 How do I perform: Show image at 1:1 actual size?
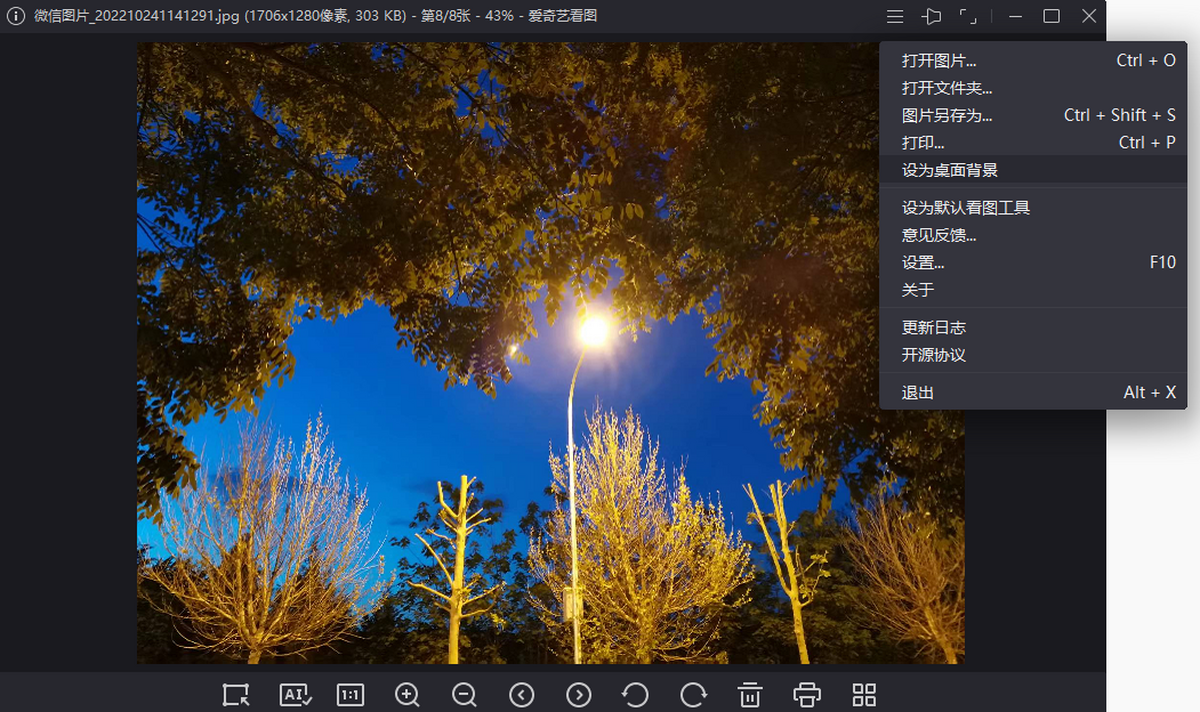click(x=350, y=695)
